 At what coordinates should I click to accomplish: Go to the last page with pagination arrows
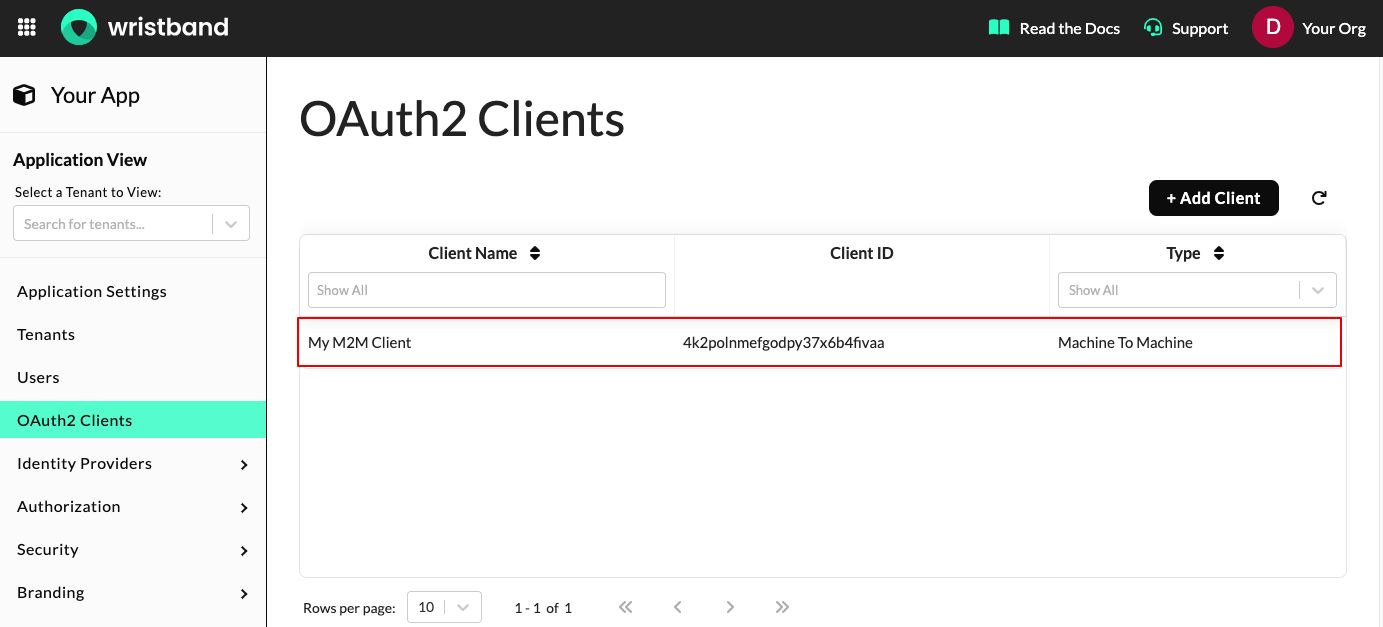[x=782, y=607]
